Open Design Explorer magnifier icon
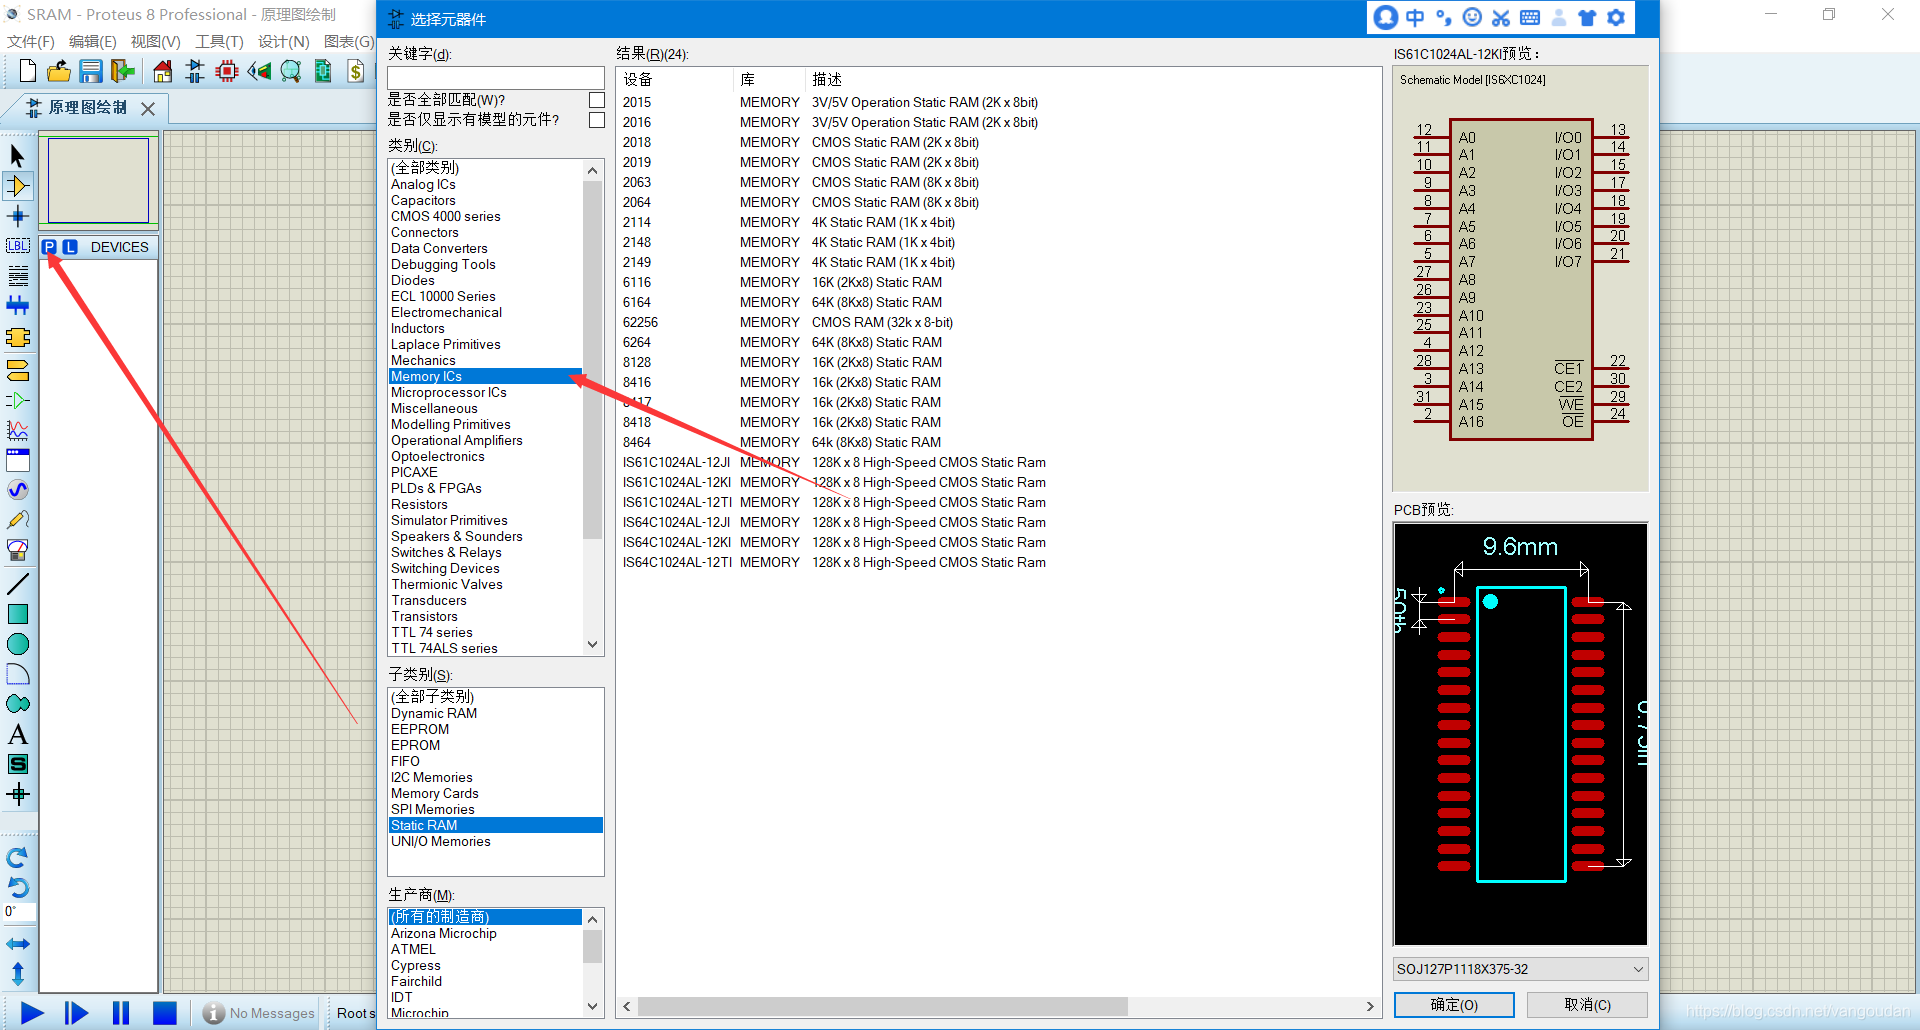Viewport: 1920px width, 1030px height. point(291,71)
